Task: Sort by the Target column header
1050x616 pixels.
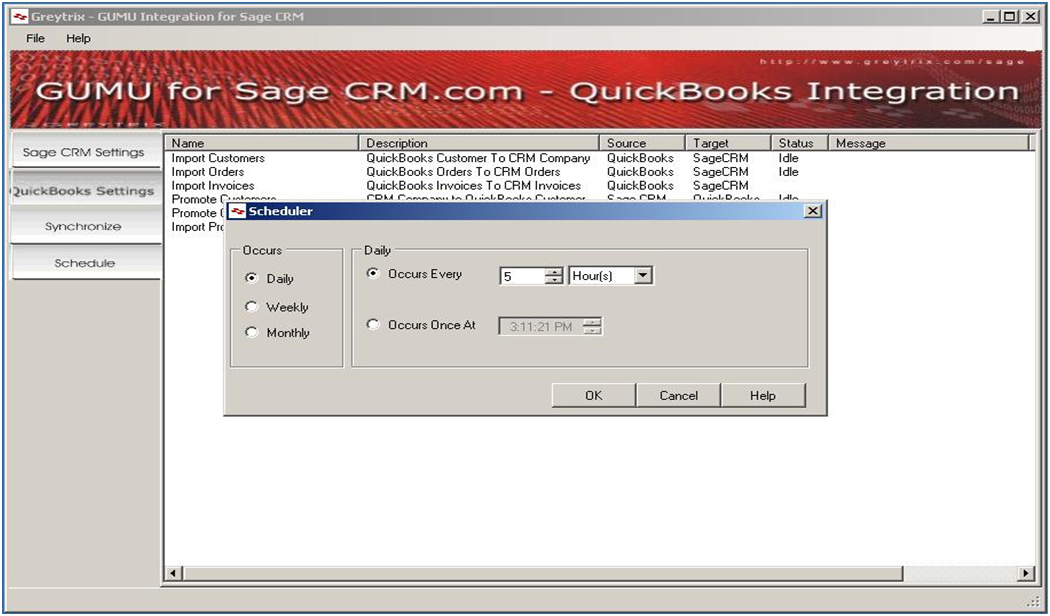Action: [728, 143]
